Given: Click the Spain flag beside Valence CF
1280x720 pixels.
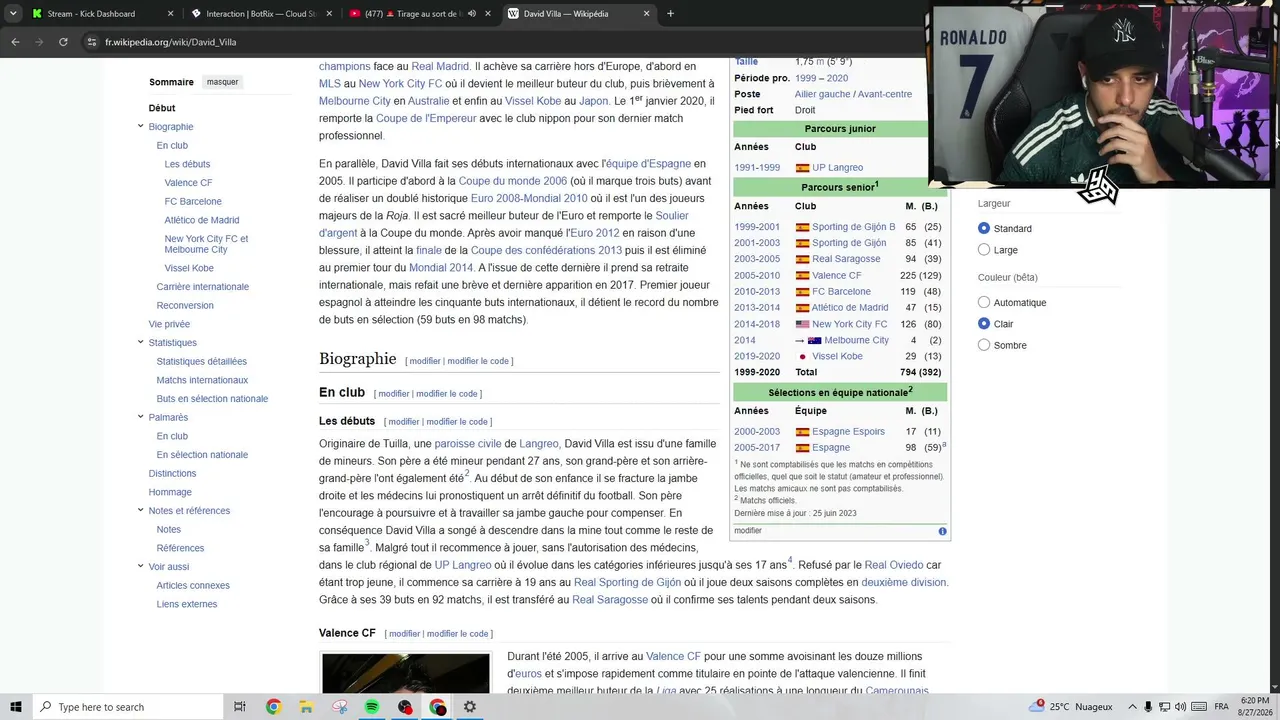Looking at the screenshot, I should coord(802,276).
